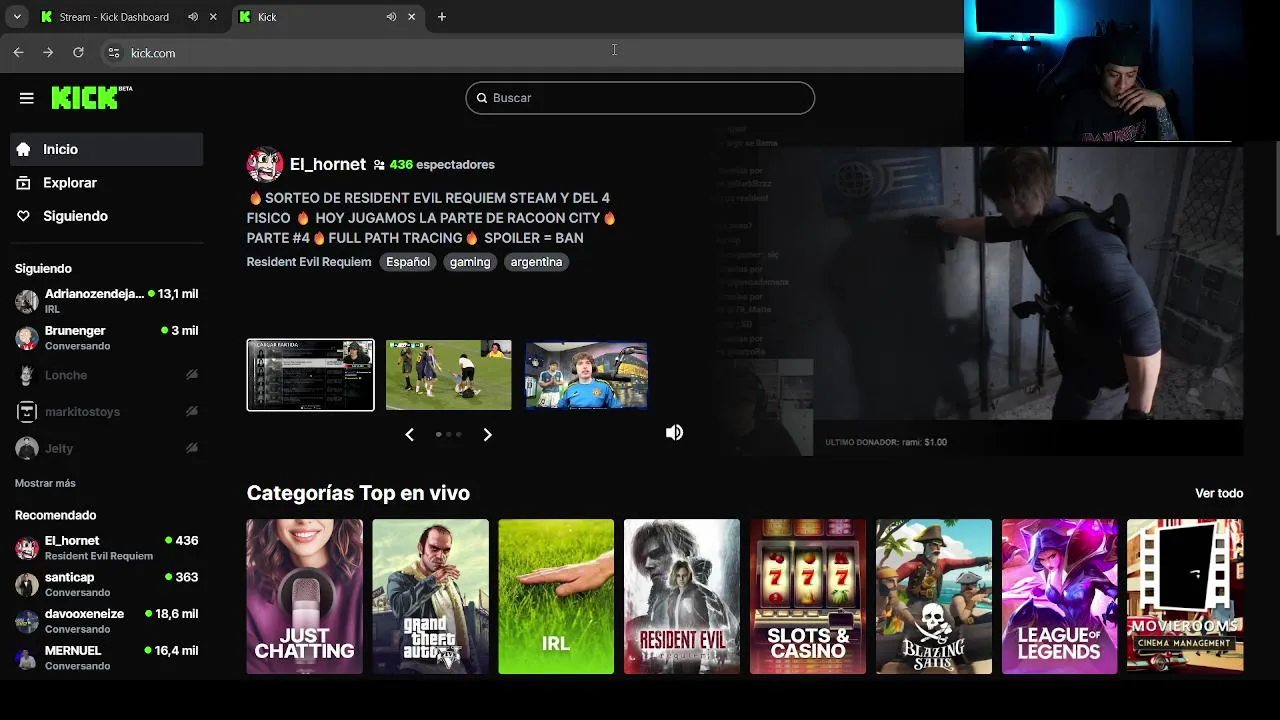
Task: Toggle featured stream volume speaker
Action: click(675, 432)
